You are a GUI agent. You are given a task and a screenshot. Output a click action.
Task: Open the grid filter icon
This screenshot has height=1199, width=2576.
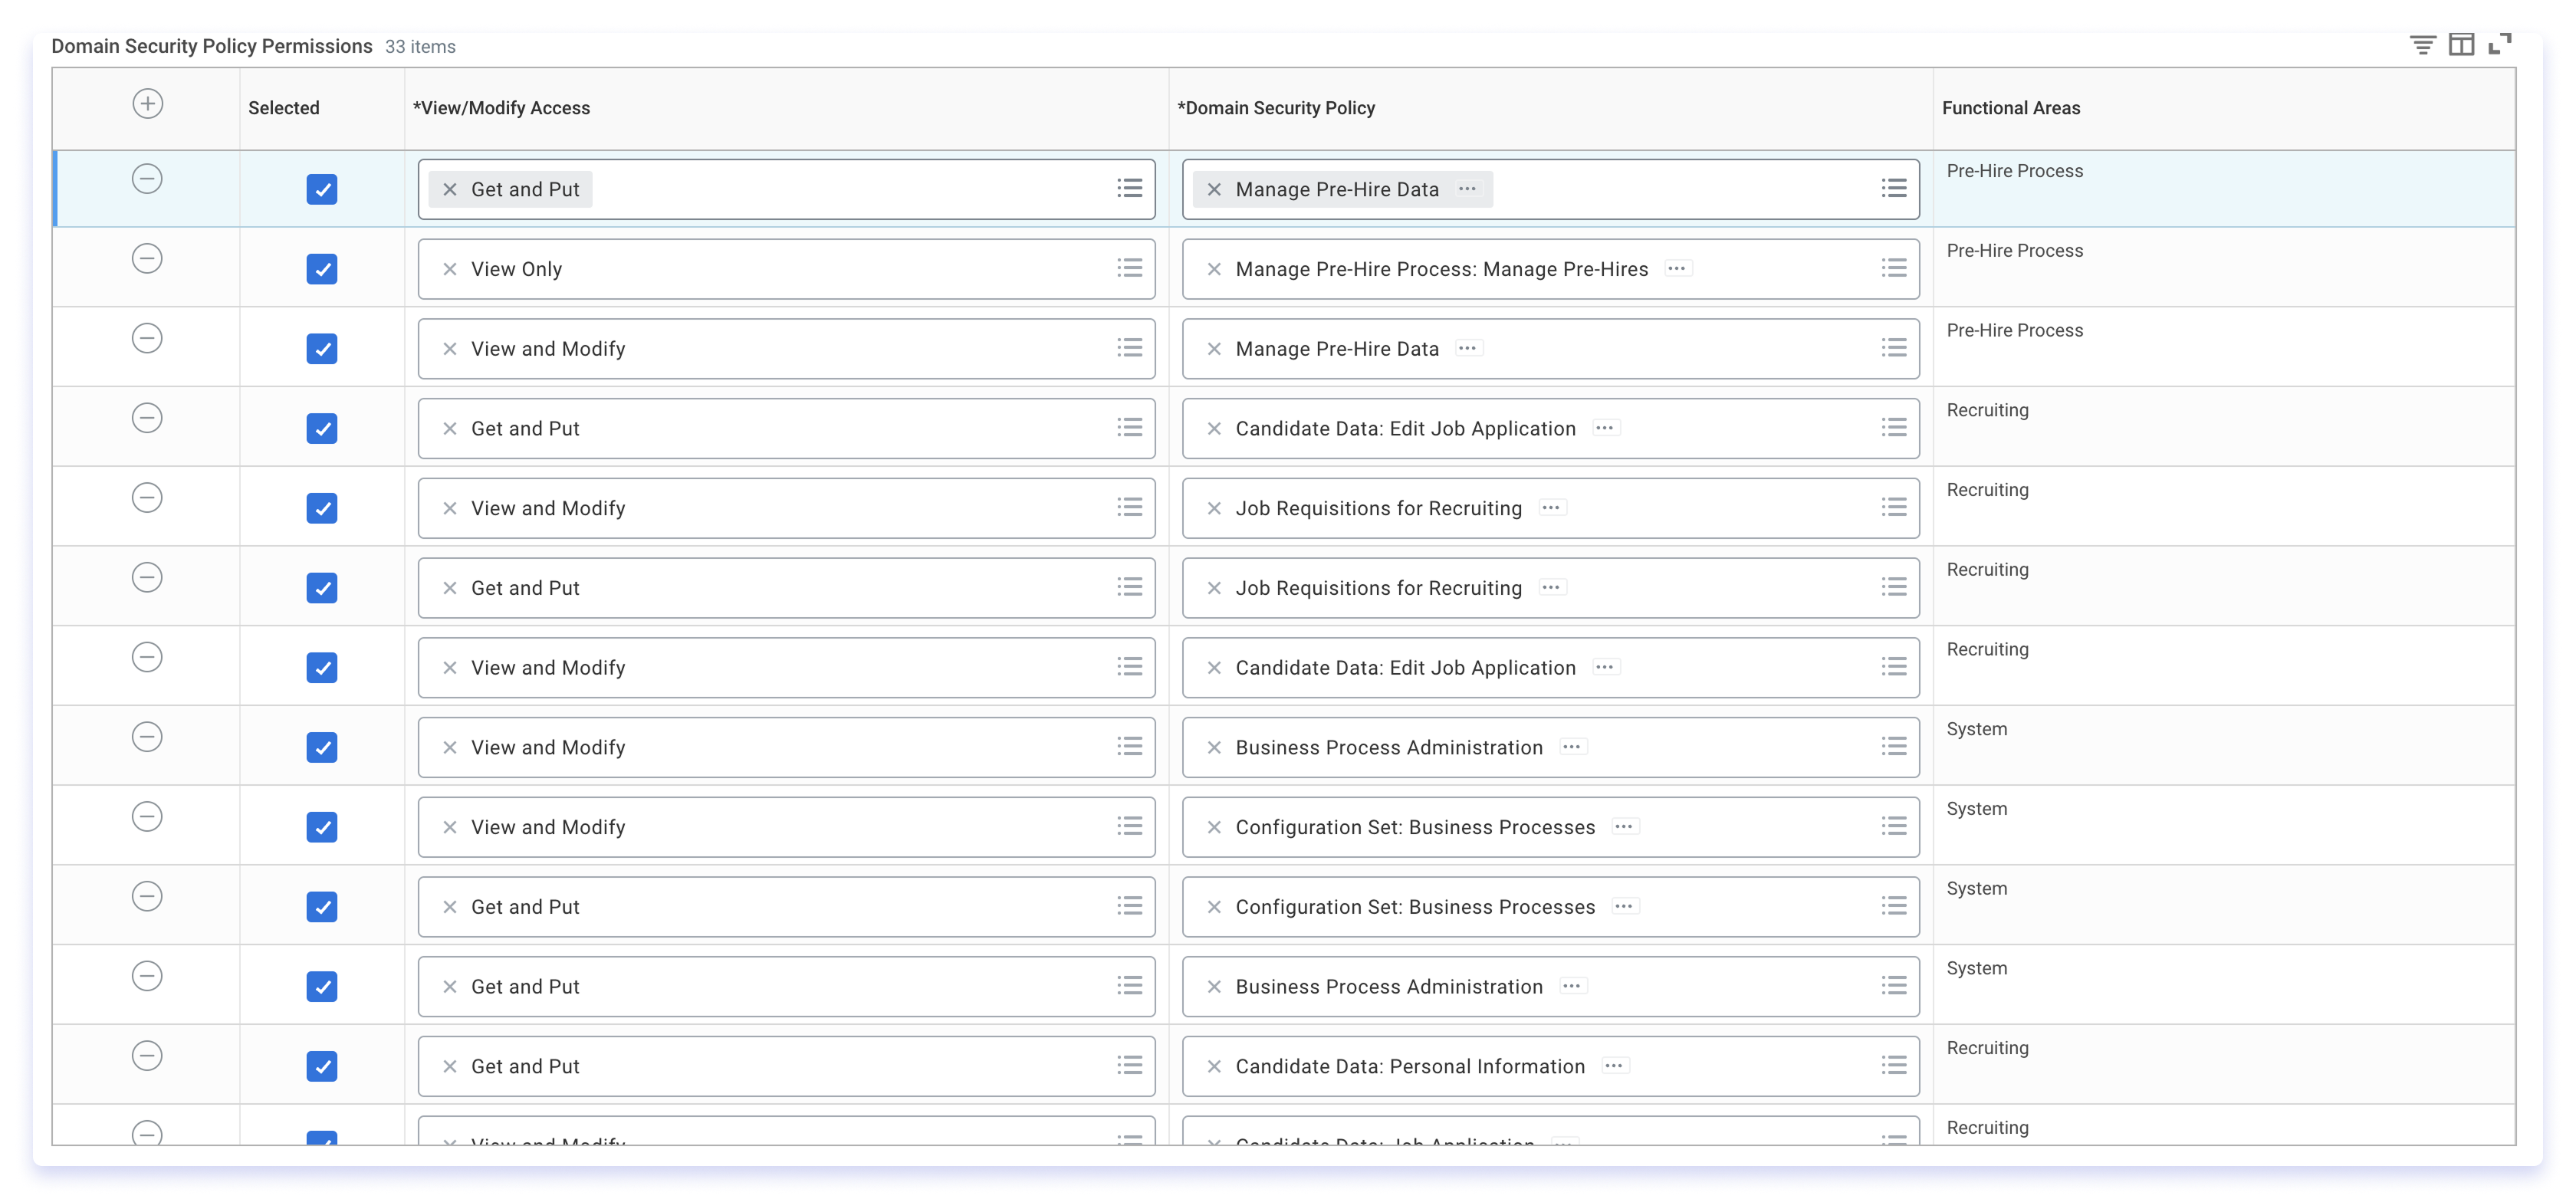pos(2422,45)
